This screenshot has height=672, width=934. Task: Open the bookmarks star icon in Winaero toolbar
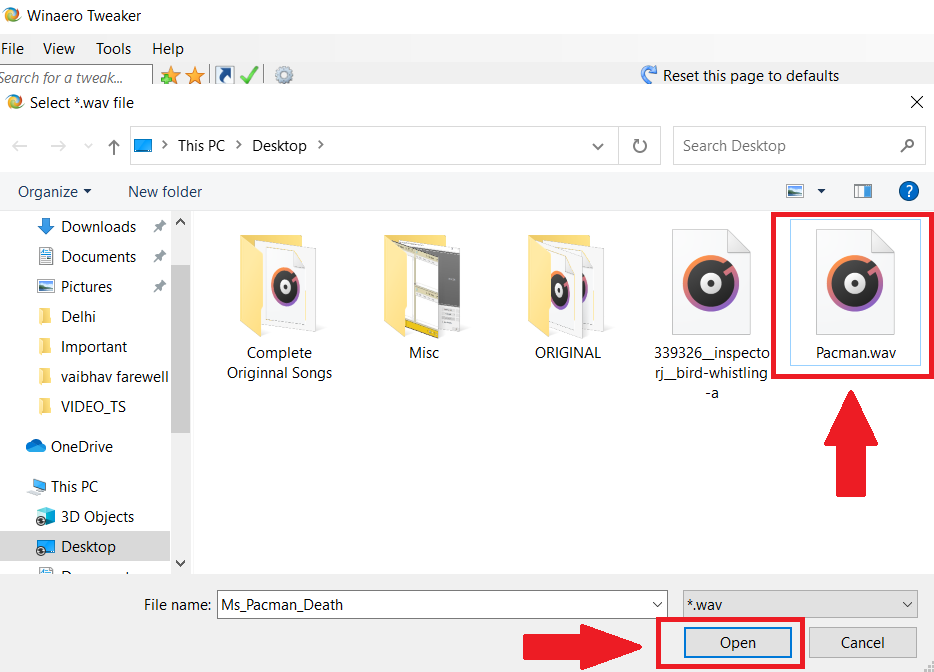click(x=195, y=76)
